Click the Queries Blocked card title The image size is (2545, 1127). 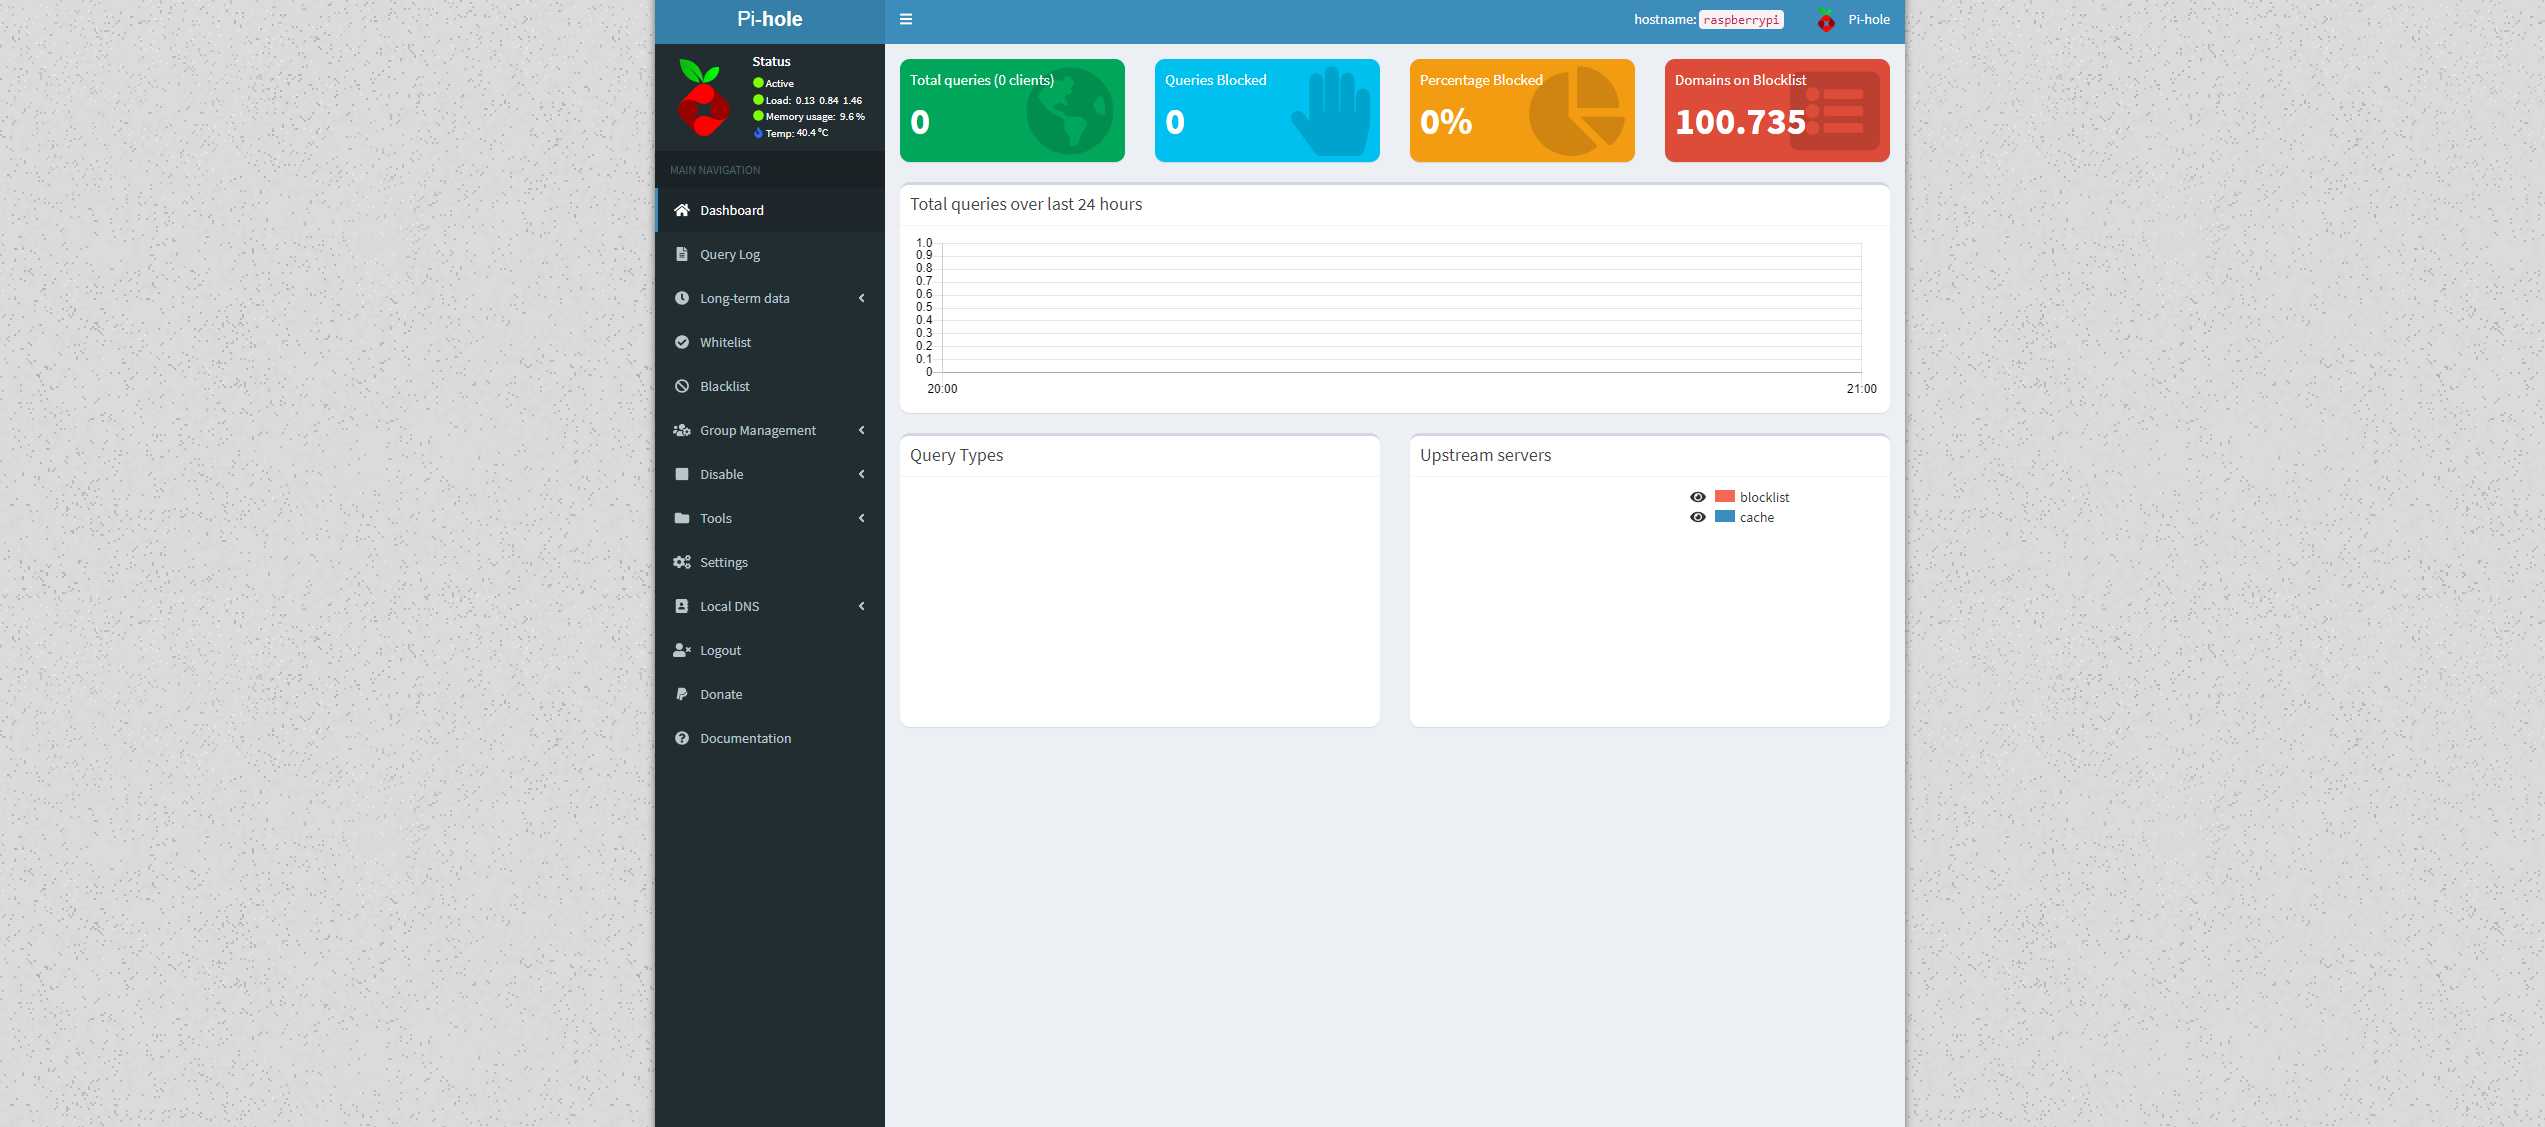click(x=1216, y=80)
